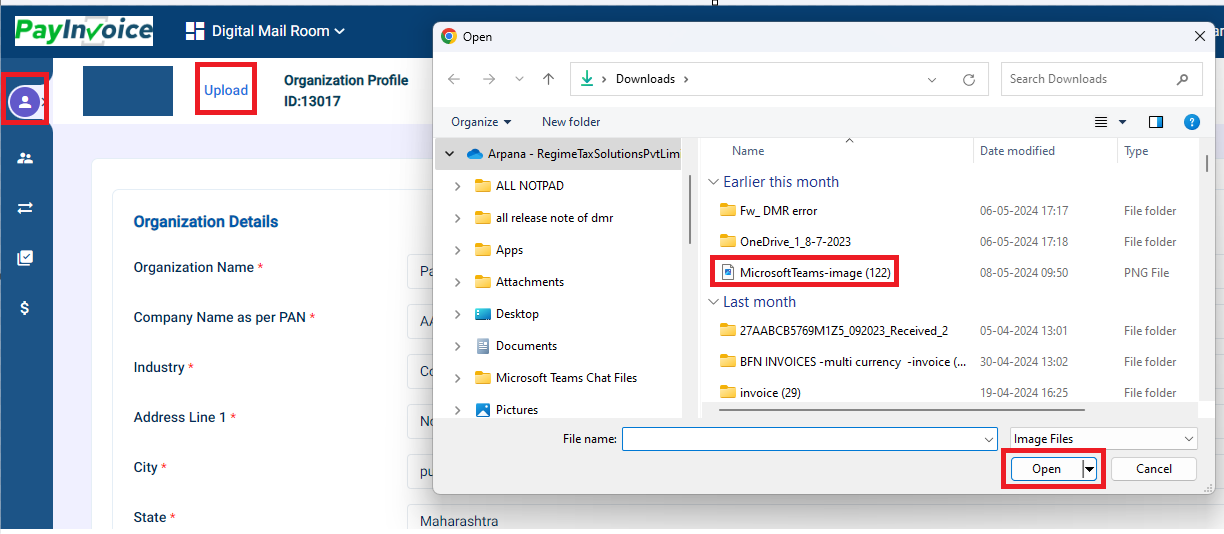Go up one folder level

(548, 79)
